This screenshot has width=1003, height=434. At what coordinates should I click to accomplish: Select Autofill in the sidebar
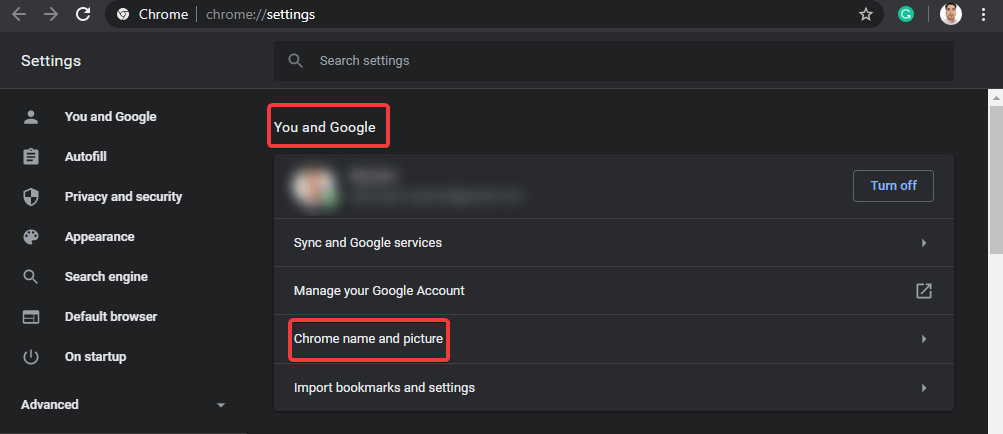pyautogui.click(x=85, y=157)
